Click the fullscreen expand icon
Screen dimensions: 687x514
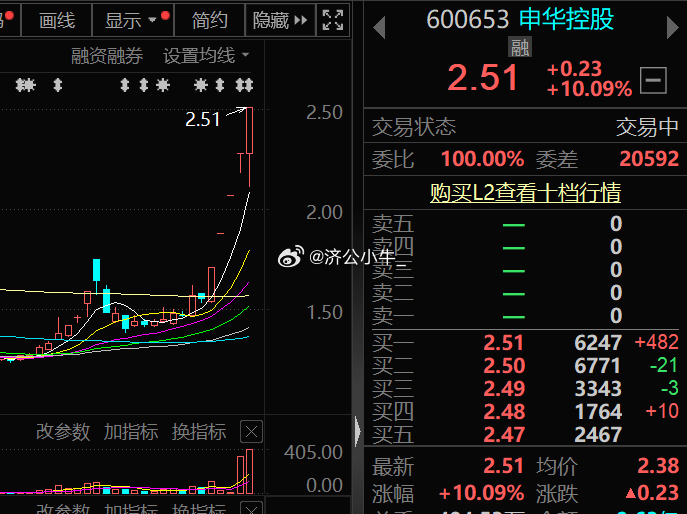(x=334, y=20)
